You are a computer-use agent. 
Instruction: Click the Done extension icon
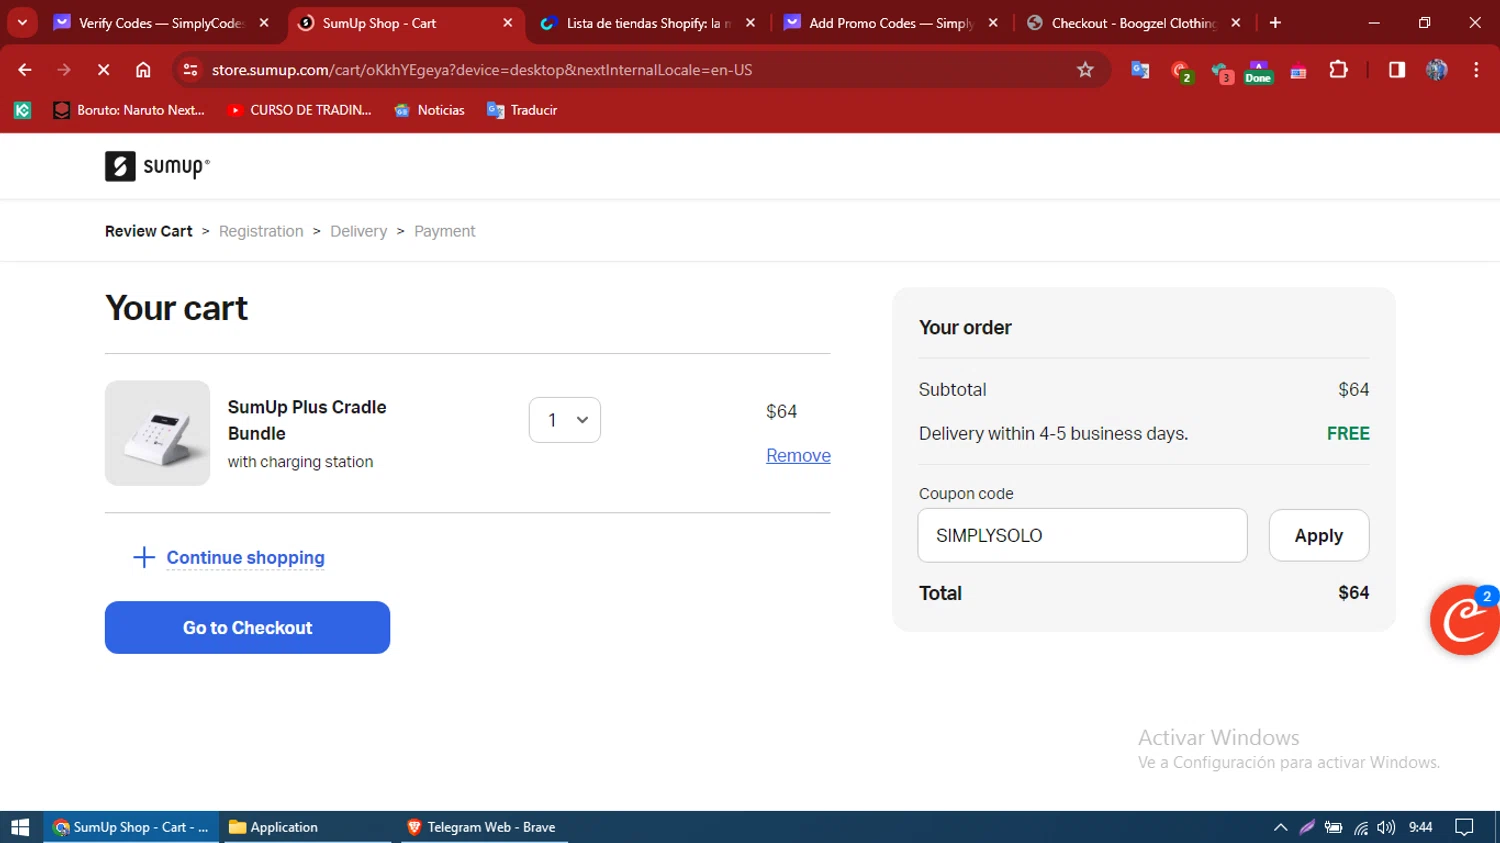click(x=1258, y=71)
